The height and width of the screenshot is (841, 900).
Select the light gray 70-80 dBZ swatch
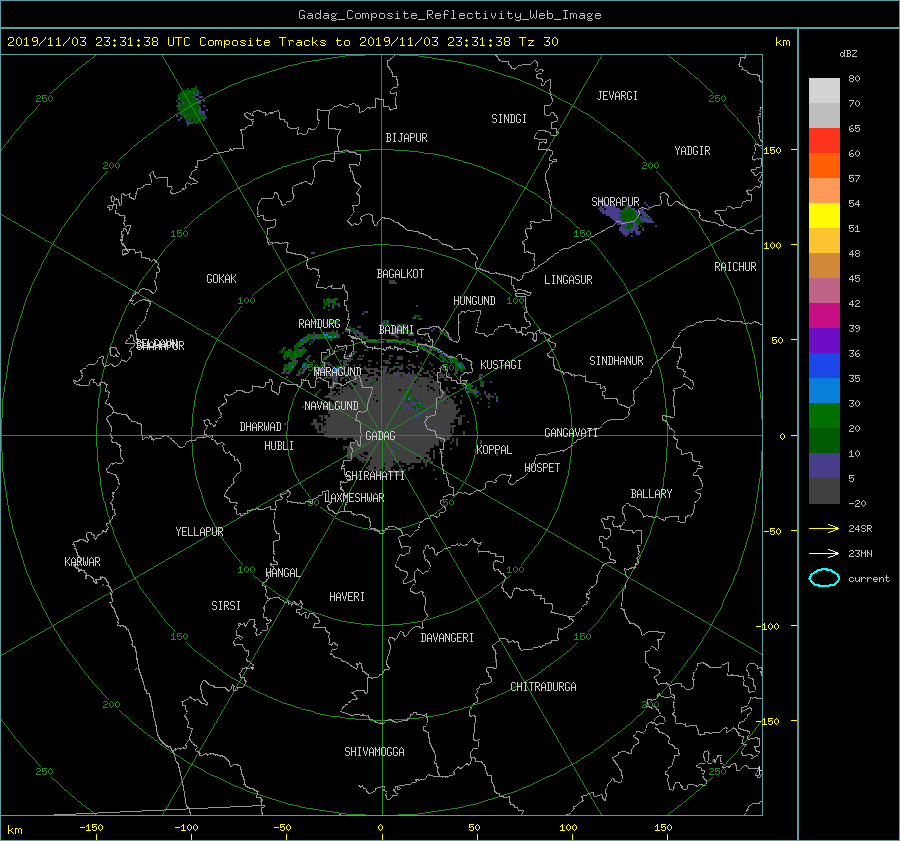(824, 91)
